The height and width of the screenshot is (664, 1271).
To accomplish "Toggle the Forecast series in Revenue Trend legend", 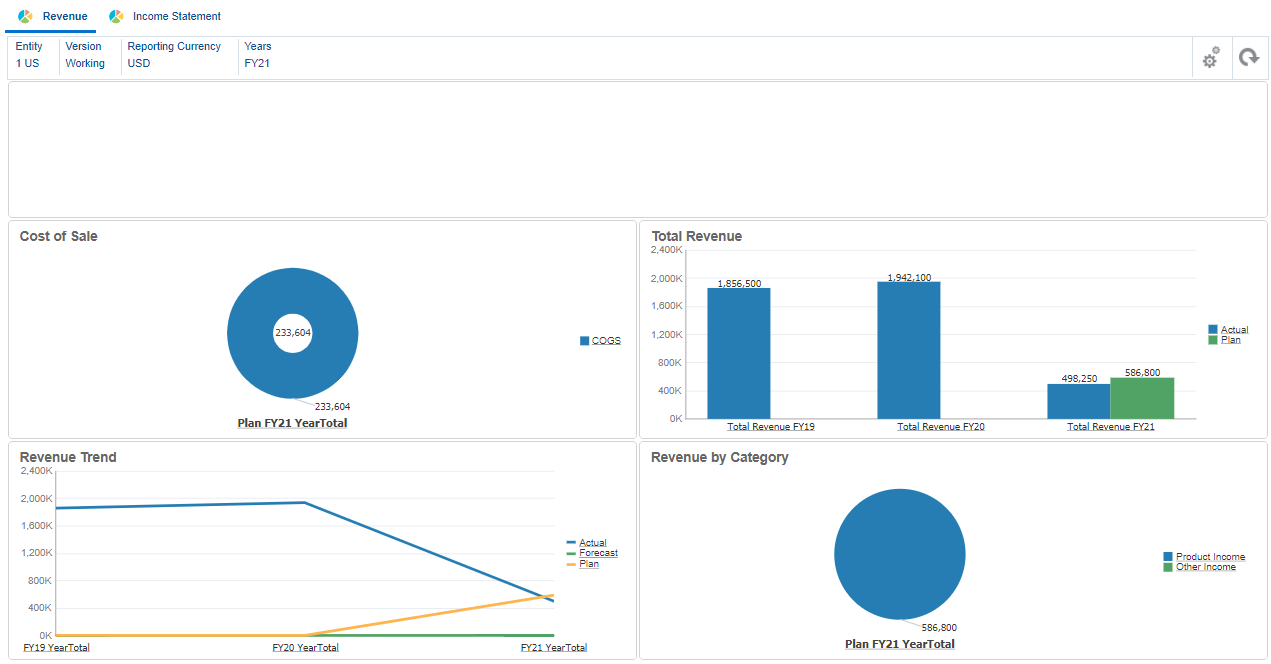I will coord(598,552).
